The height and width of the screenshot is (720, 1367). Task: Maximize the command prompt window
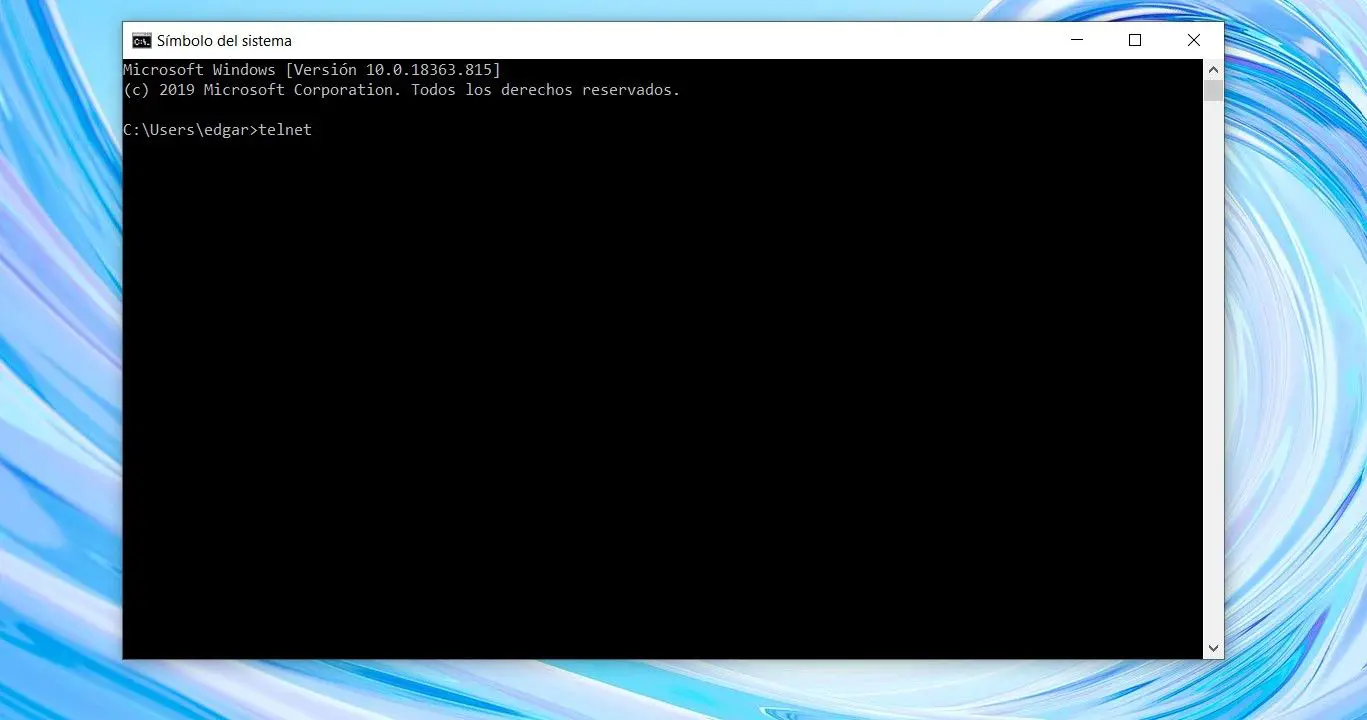click(1135, 41)
